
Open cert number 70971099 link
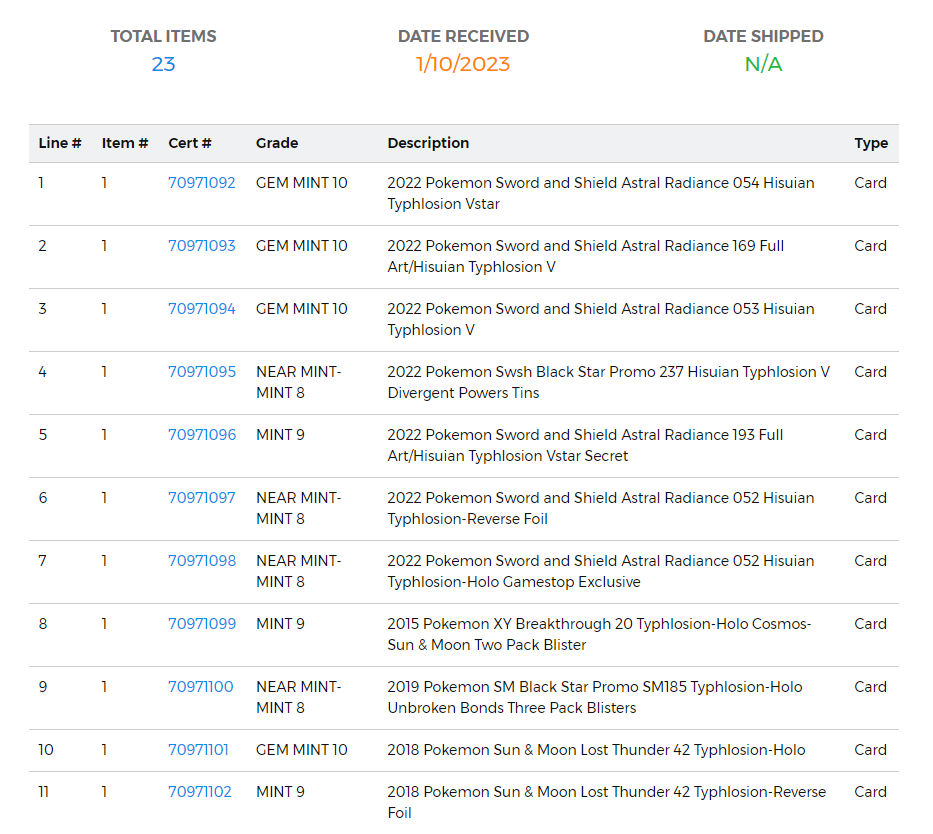point(202,624)
